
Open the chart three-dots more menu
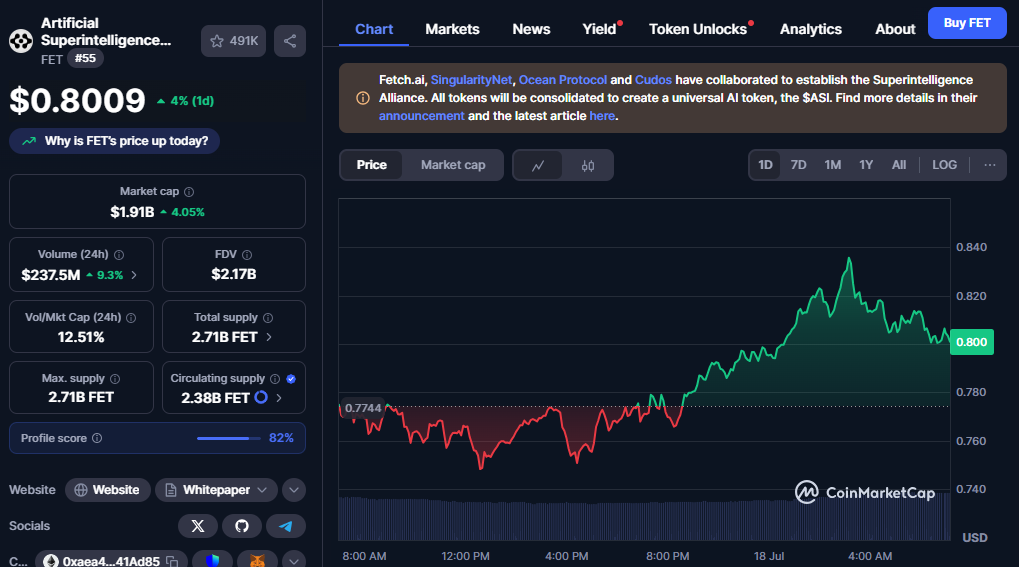click(x=990, y=165)
